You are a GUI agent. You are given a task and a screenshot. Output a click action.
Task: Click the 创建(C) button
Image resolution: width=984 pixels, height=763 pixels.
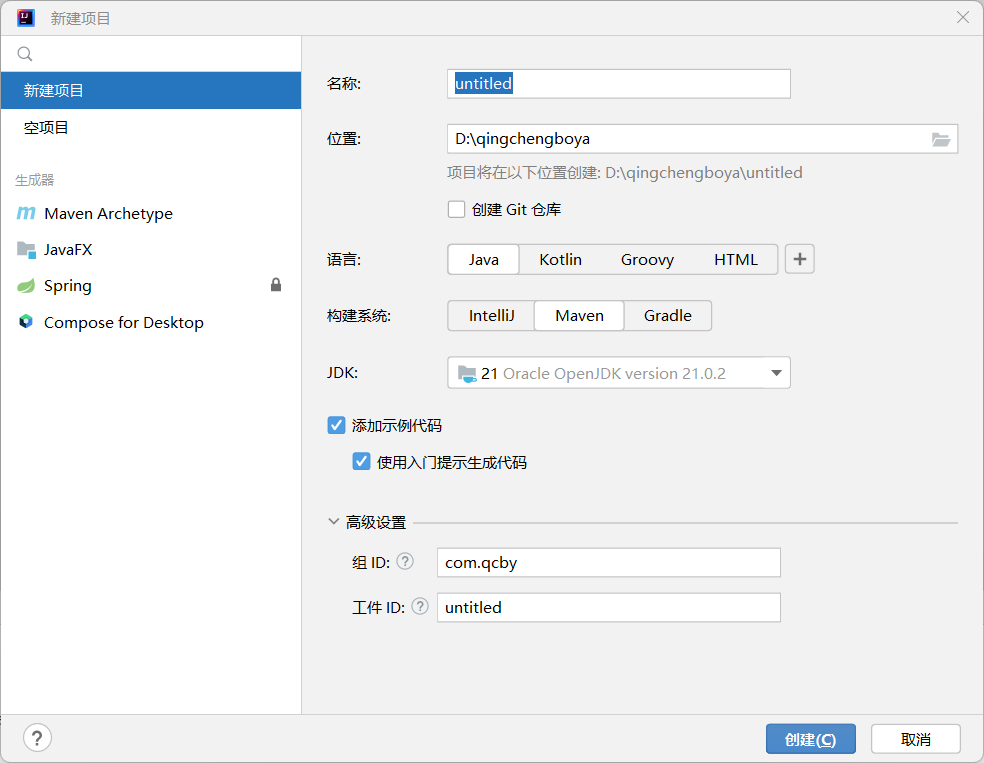pyautogui.click(x=810, y=739)
